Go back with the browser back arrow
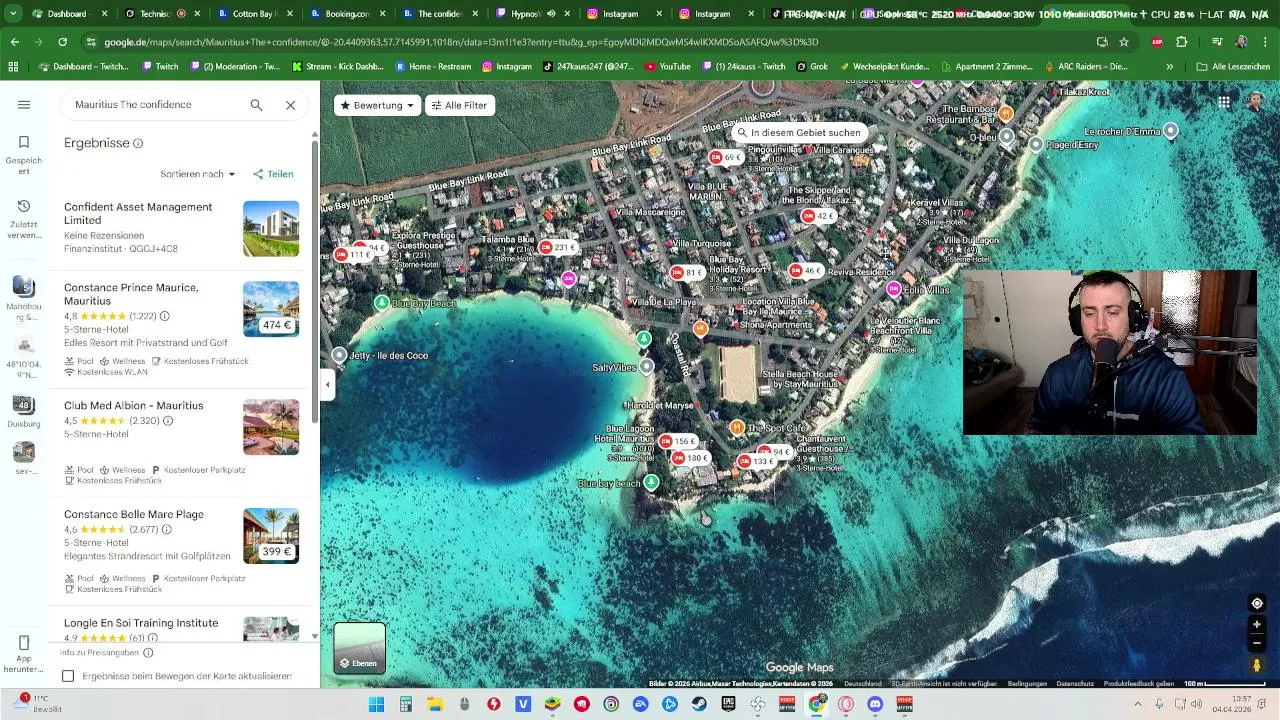1280x720 pixels. [14, 42]
